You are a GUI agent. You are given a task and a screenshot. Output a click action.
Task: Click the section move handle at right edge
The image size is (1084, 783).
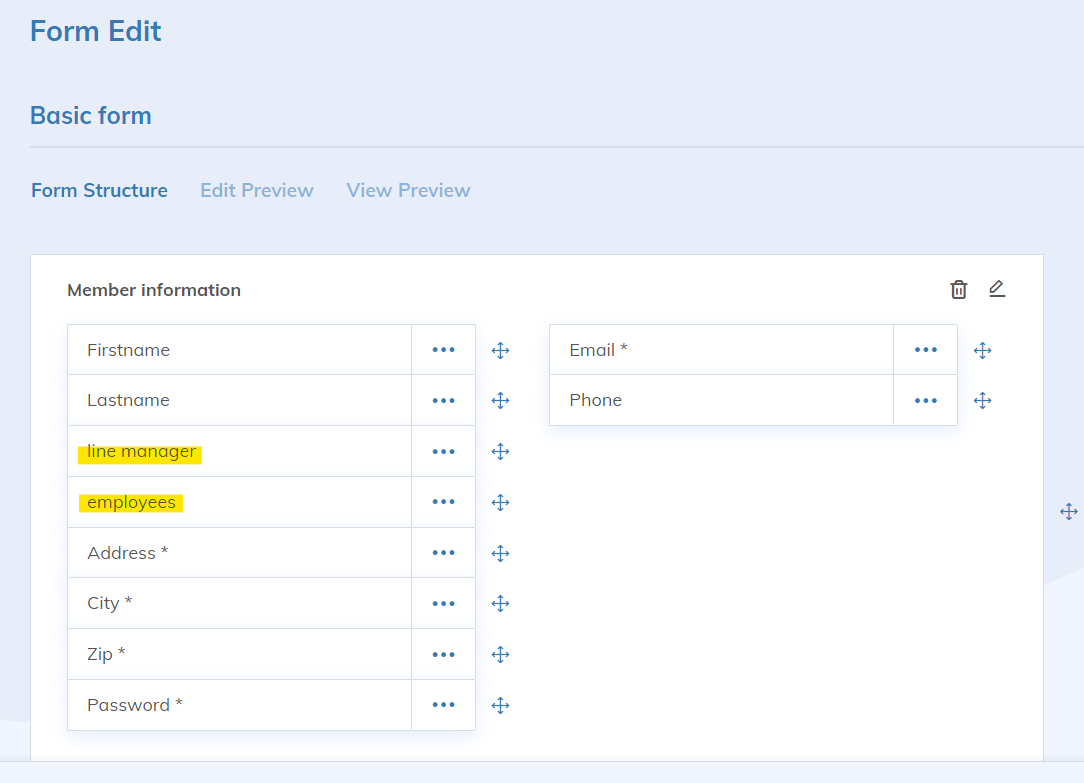coord(1068,512)
